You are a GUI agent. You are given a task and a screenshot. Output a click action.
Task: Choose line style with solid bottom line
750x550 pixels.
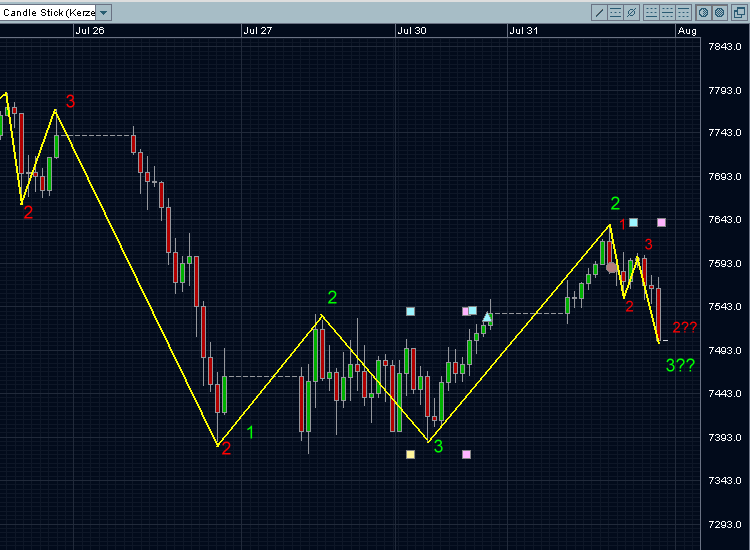point(651,12)
